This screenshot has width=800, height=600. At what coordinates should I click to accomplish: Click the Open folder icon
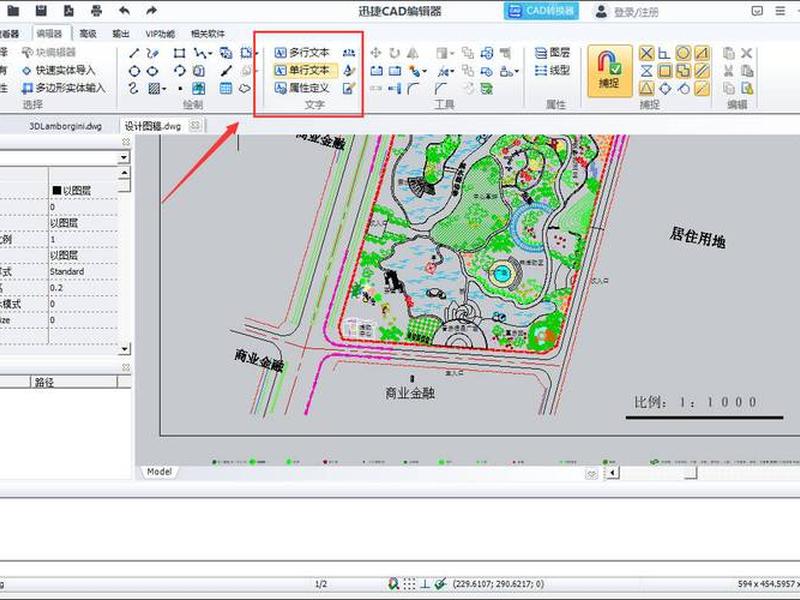click(13, 10)
